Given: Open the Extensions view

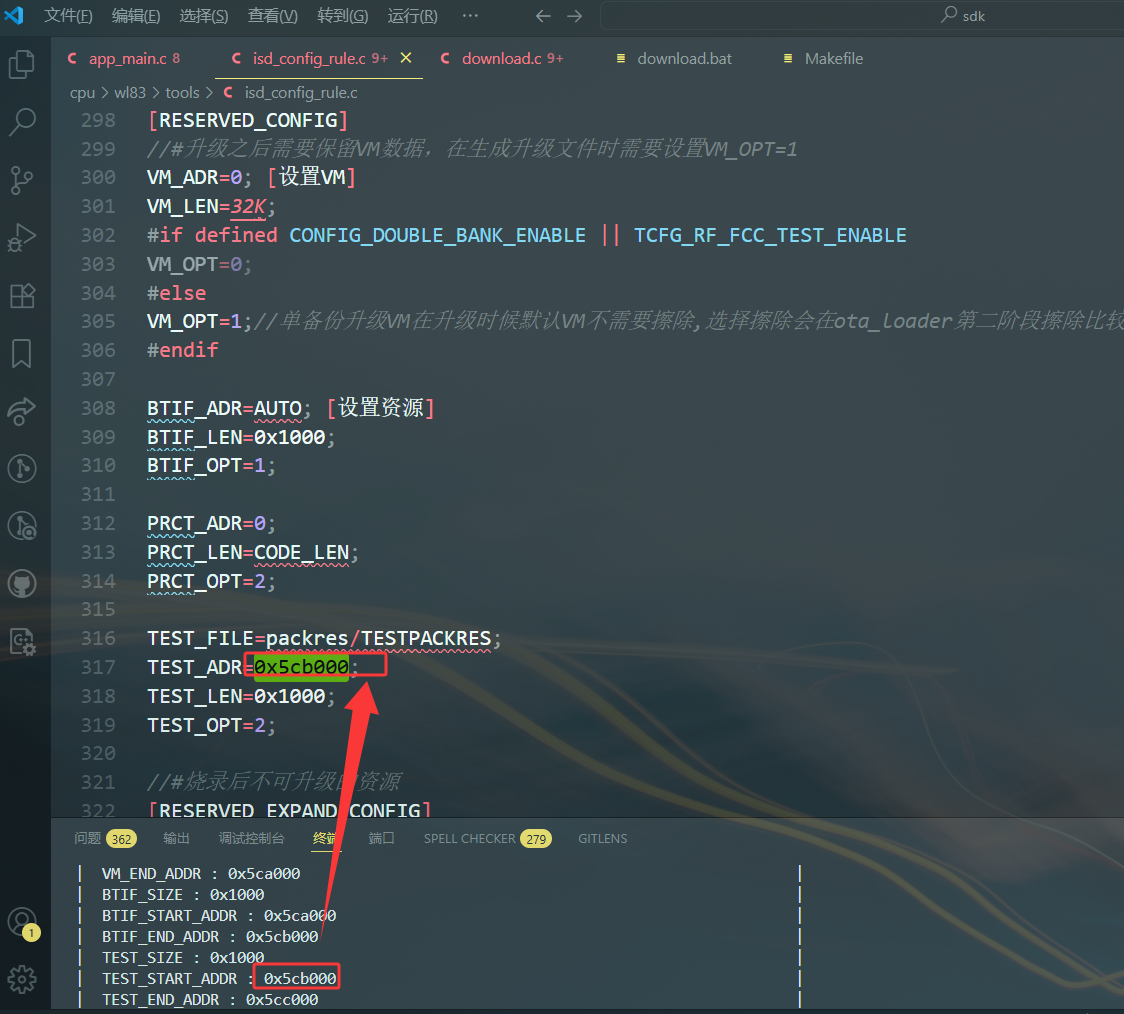Looking at the screenshot, I should [x=22, y=295].
